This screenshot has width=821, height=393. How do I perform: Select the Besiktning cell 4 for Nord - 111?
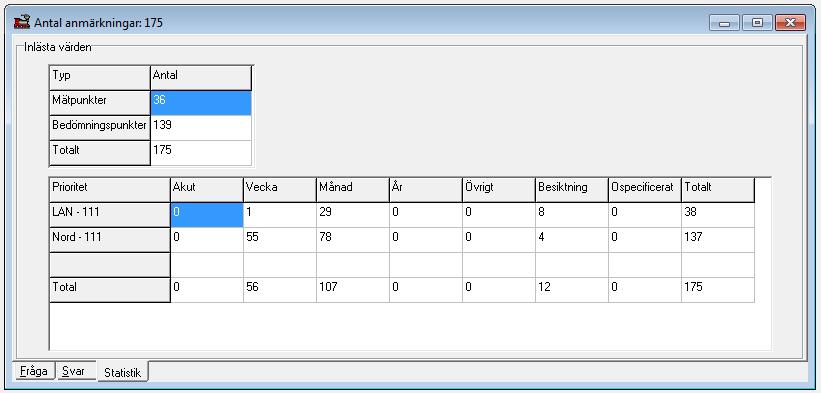point(572,240)
